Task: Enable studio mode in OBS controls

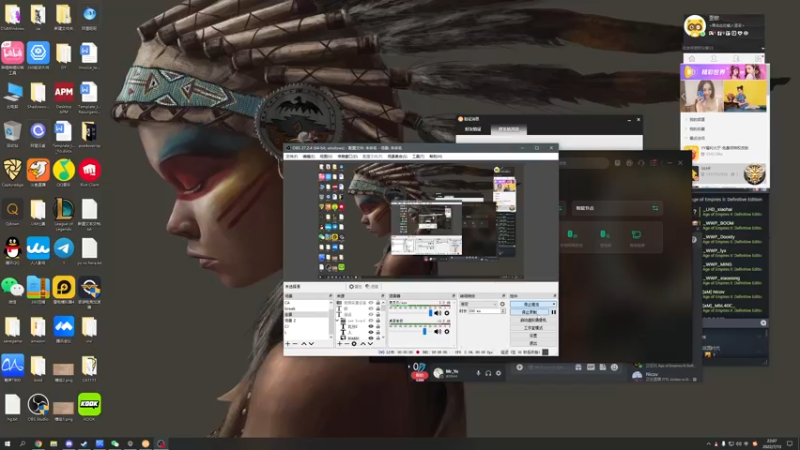Action: pos(534,328)
